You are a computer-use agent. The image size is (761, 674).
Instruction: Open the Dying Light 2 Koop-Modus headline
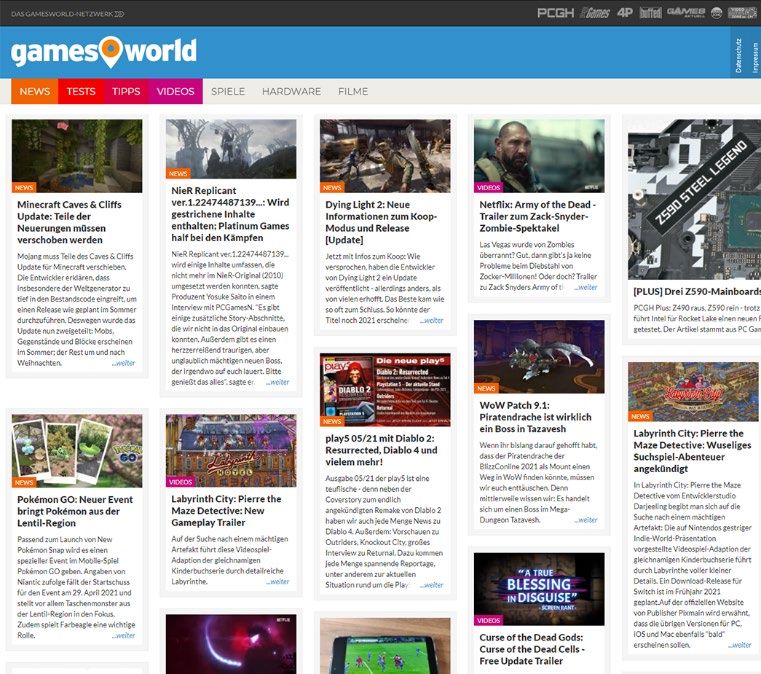[x=381, y=222]
